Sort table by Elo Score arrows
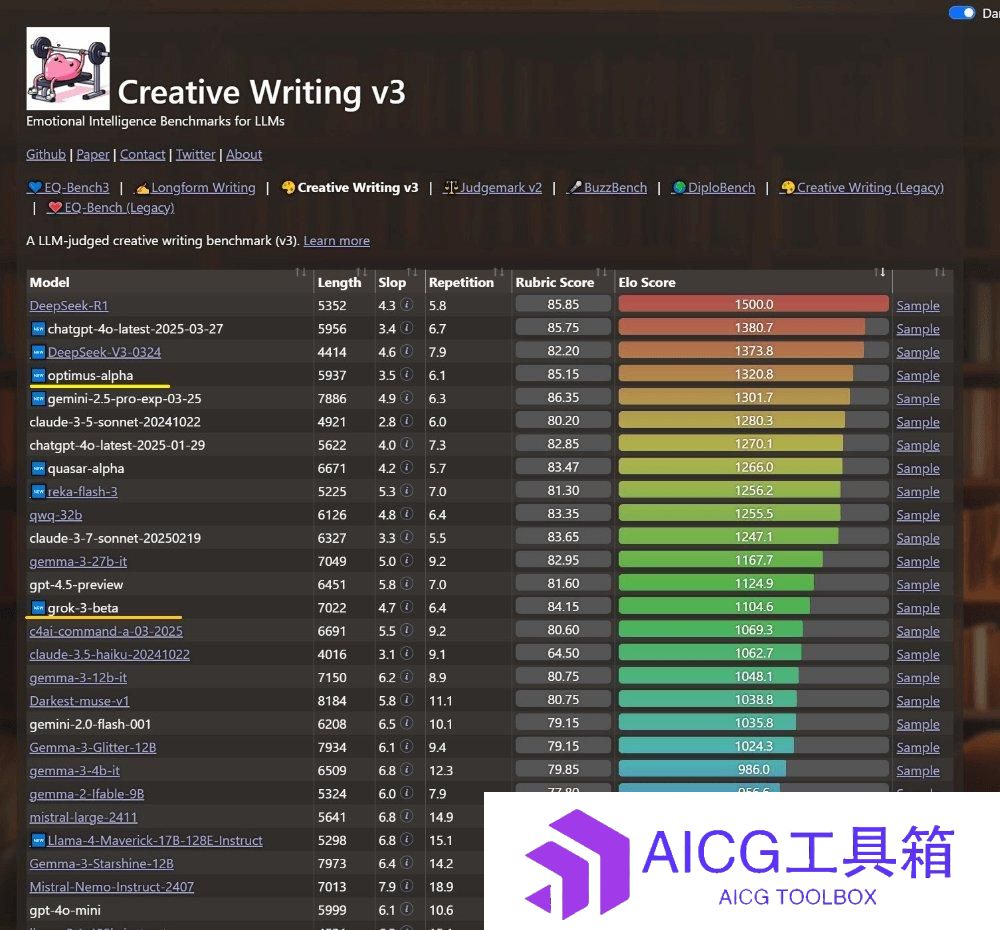The width and height of the screenshot is (1000, 930). point(881,272)
